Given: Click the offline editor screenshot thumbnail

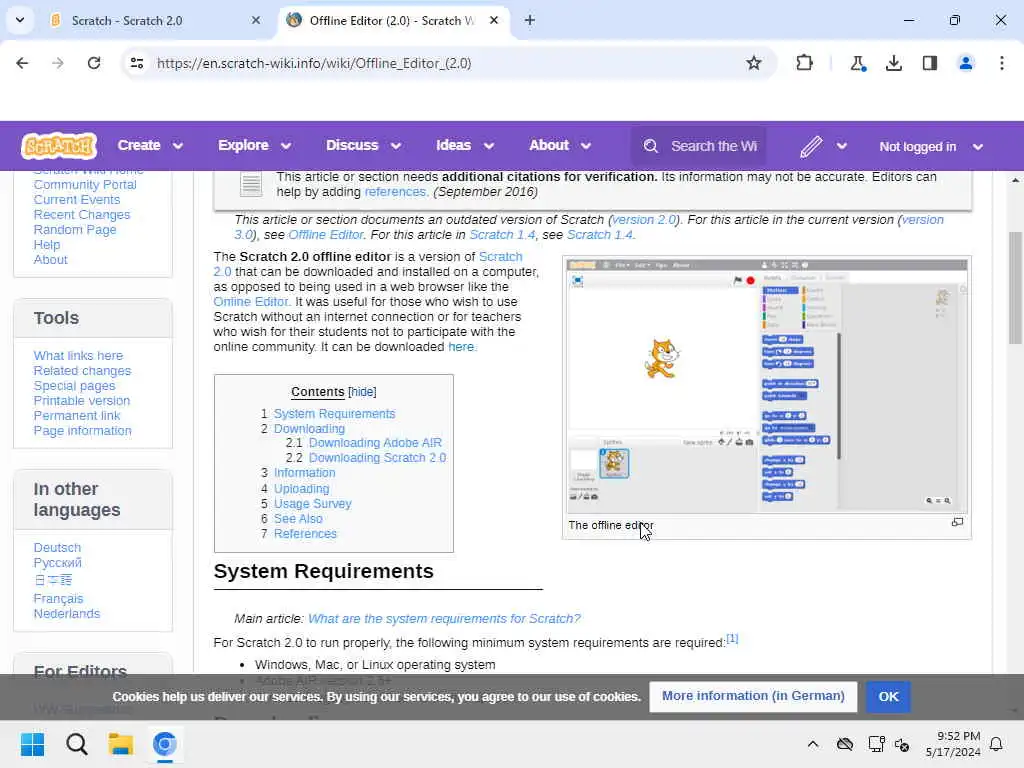Looking at the screenshot, I should [x=767, y=387].
